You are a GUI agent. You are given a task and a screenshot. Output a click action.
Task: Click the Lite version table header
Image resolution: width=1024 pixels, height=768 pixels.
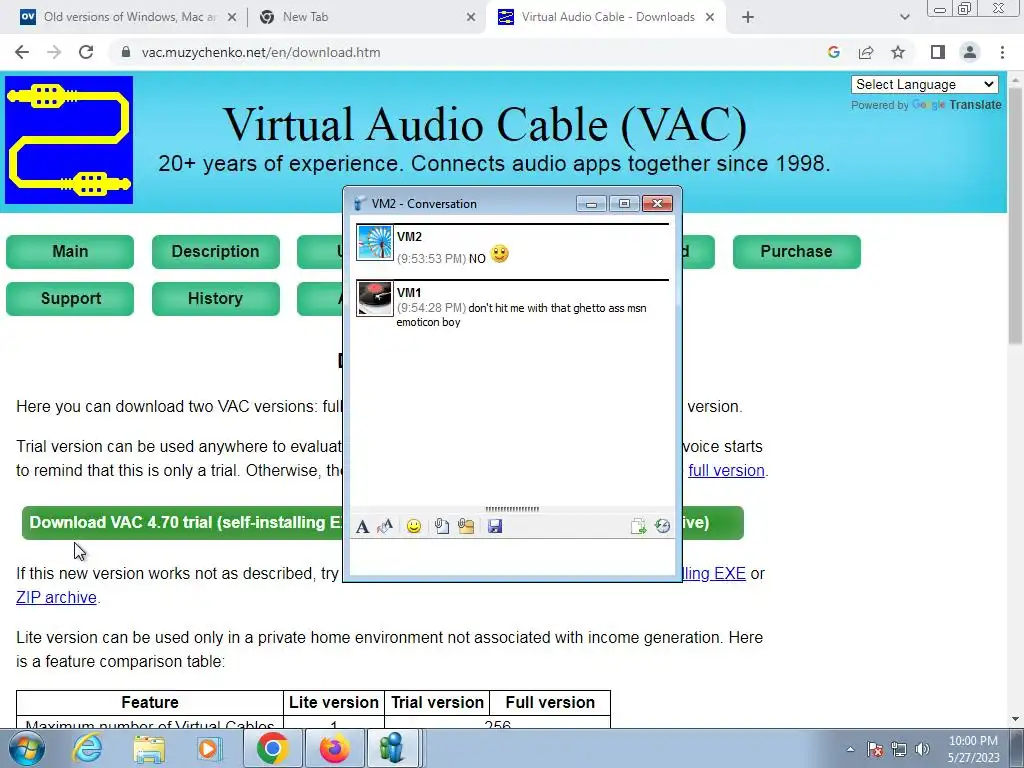[334, 702]
